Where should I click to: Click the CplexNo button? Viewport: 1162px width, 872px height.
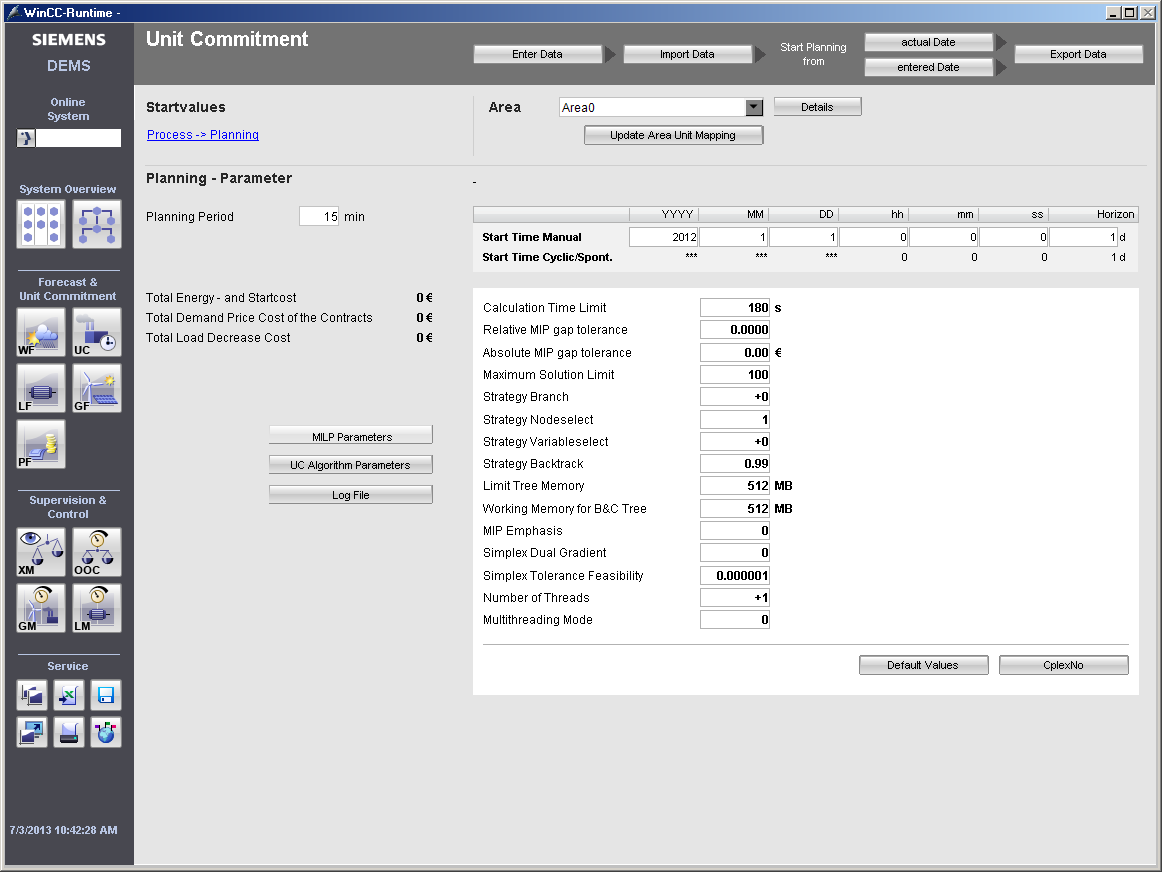[x=1063, y=665]
